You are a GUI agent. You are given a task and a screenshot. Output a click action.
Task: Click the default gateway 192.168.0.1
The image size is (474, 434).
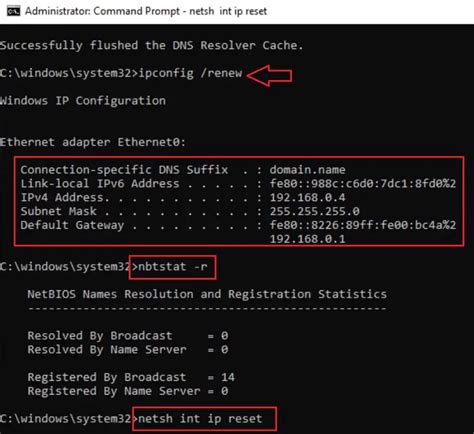307,239
